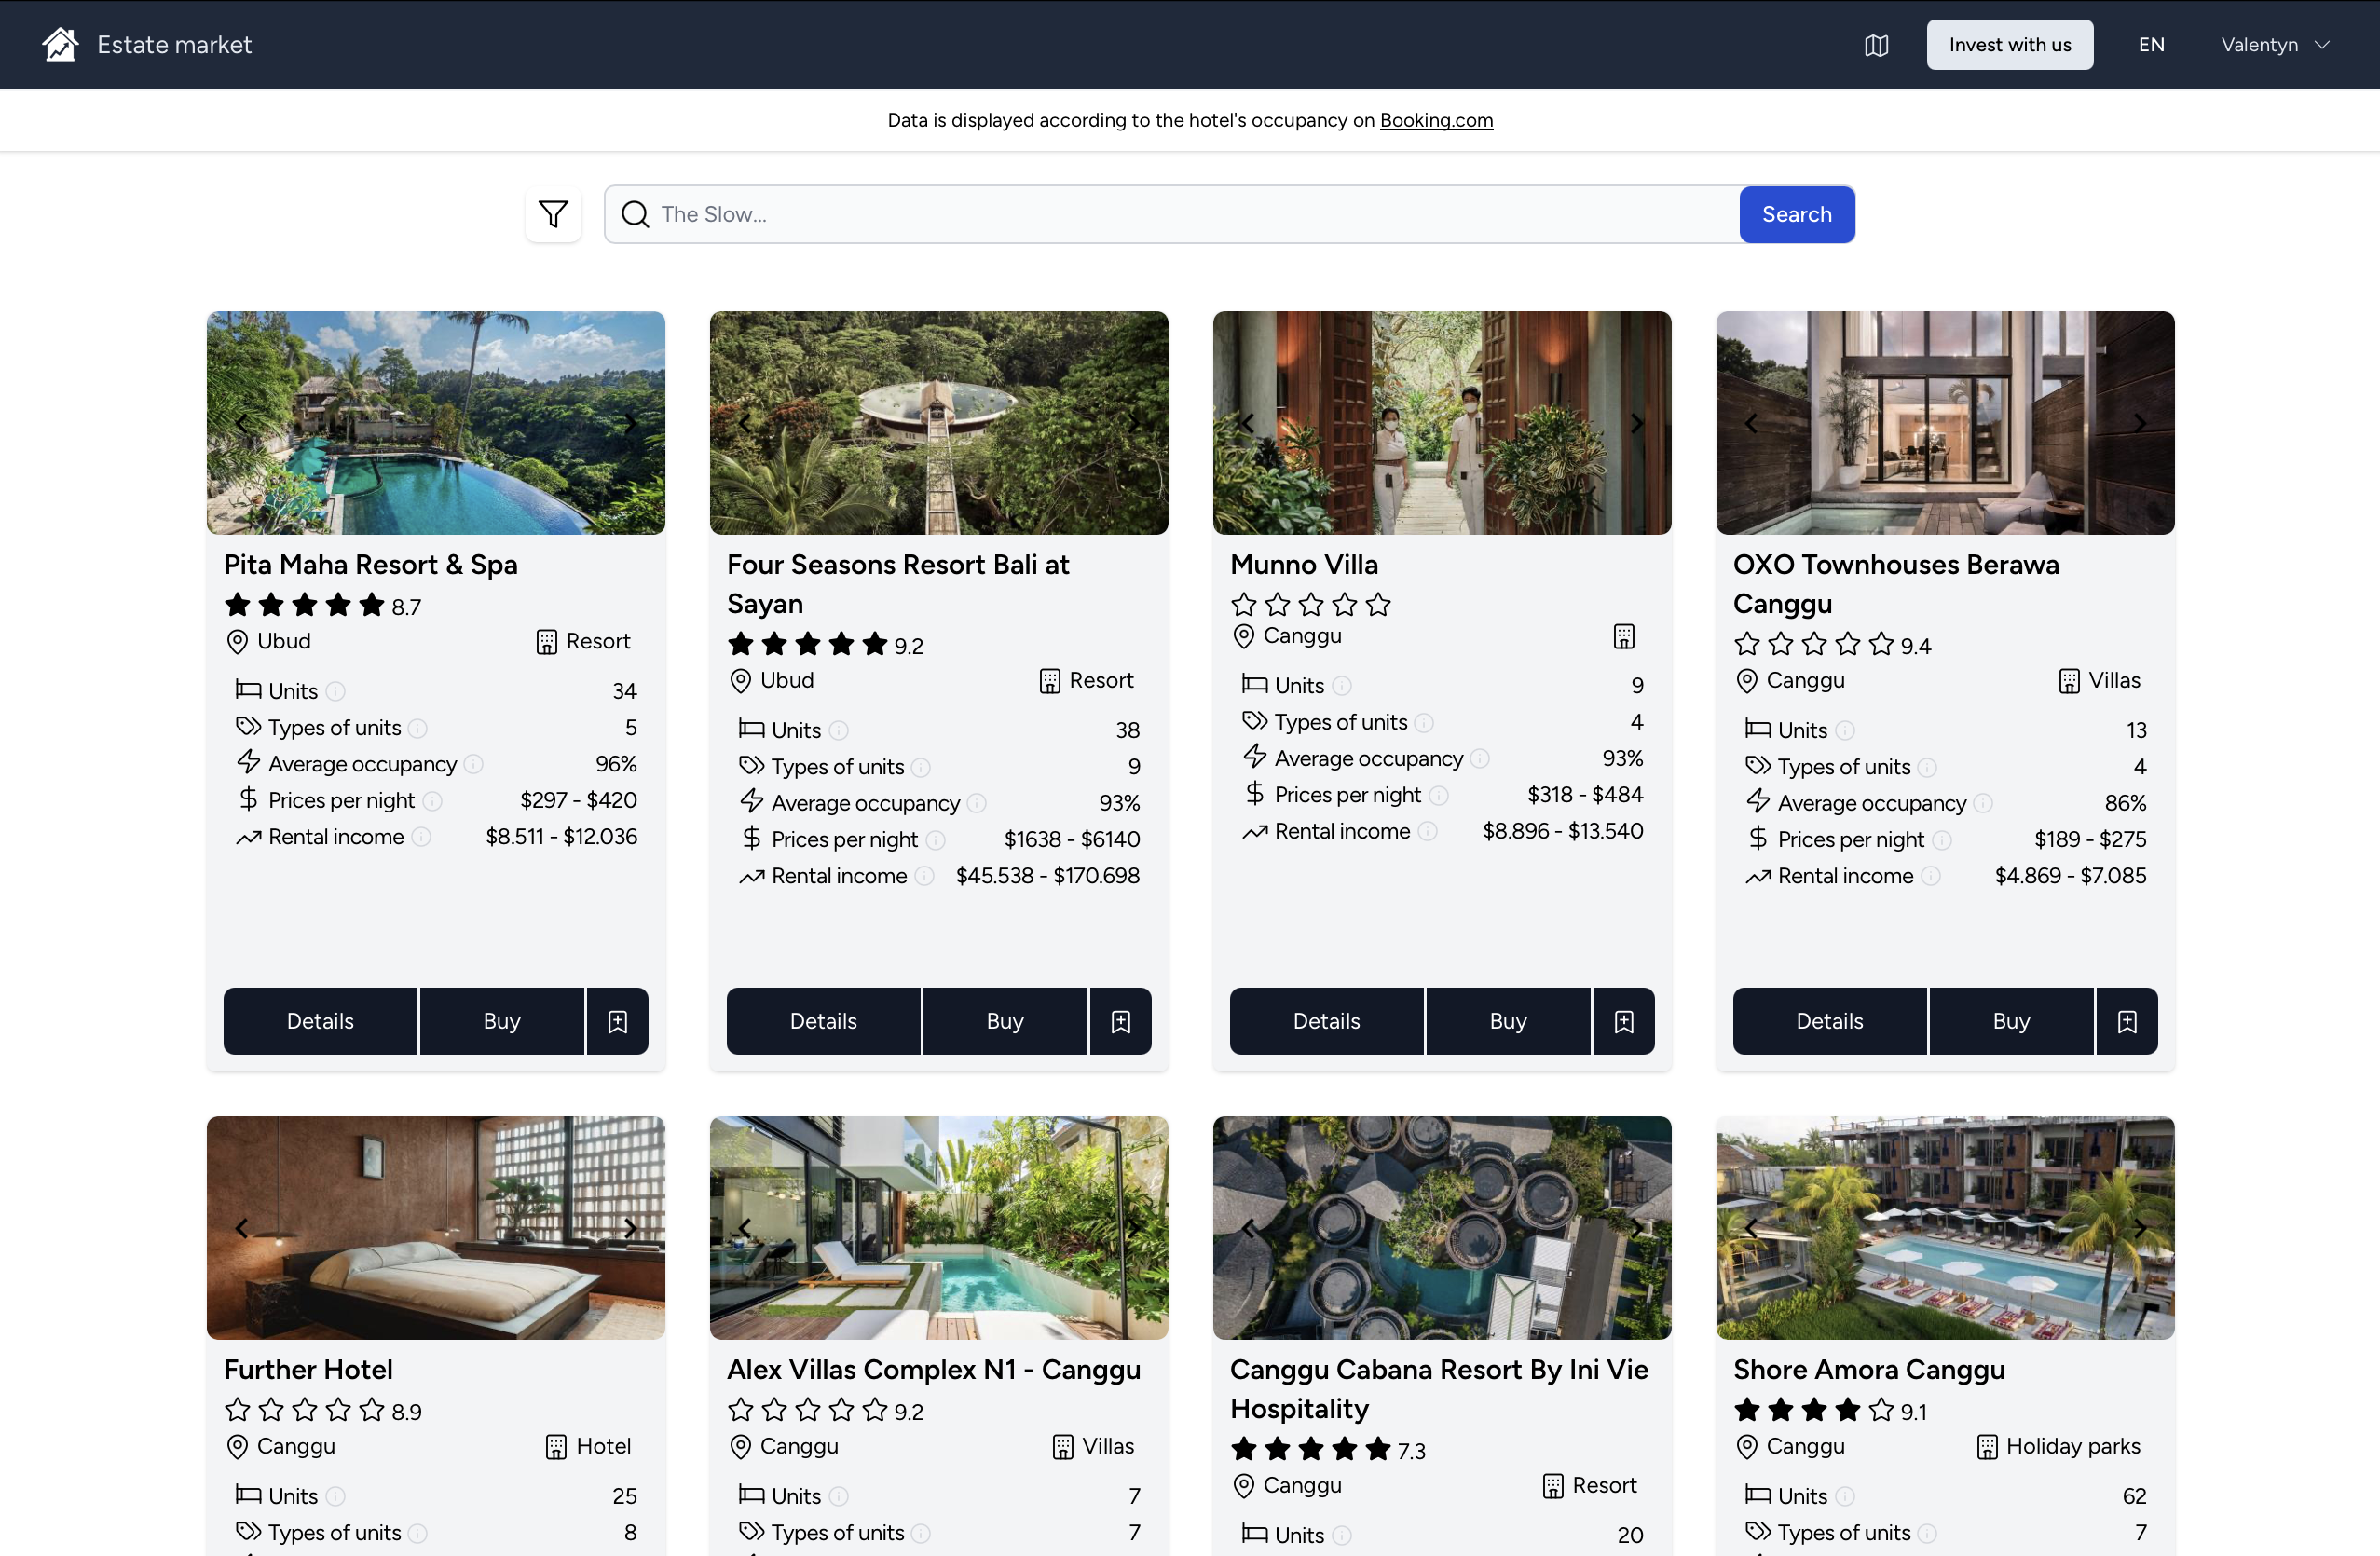
Task: Show previous photo of Munno Villa
Action: (x=1247, y=423)
